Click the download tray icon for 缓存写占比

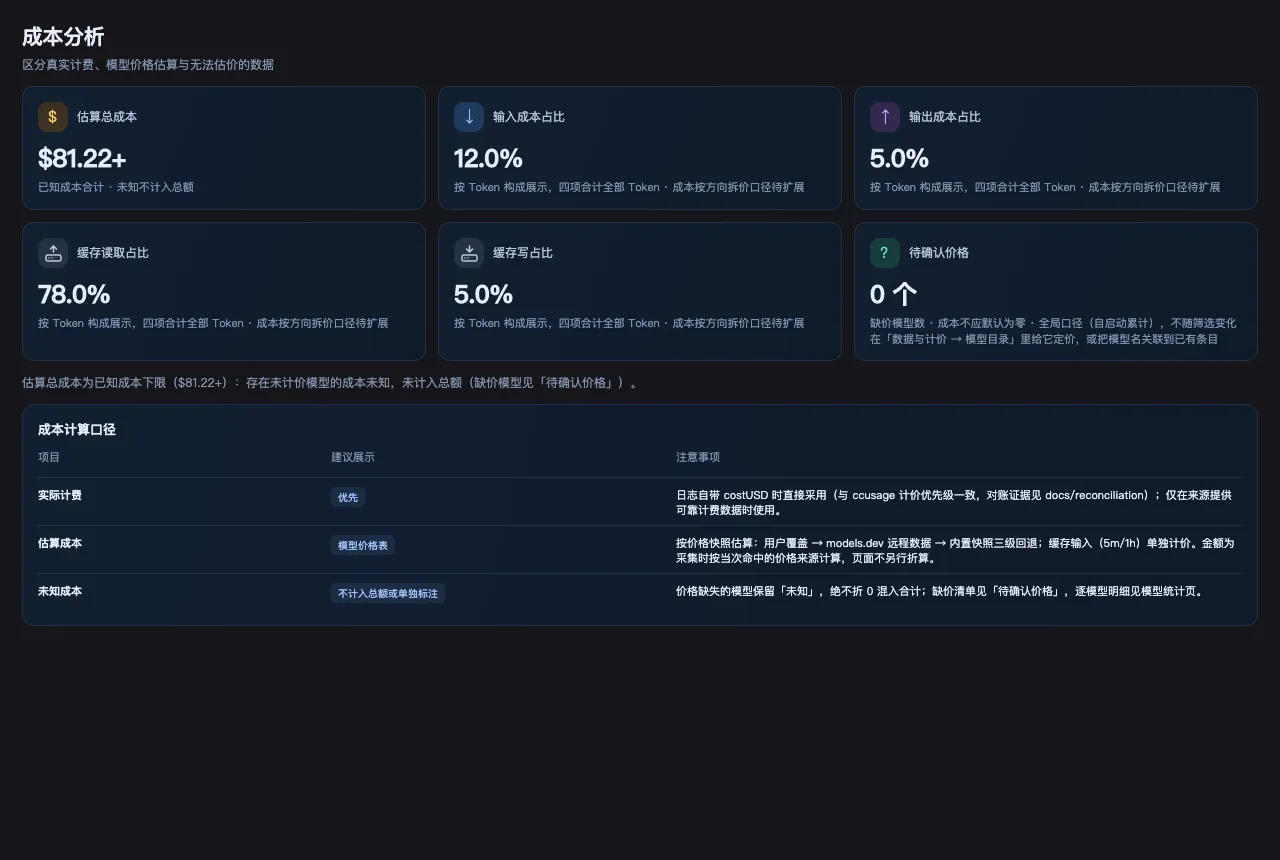point(469,253)
